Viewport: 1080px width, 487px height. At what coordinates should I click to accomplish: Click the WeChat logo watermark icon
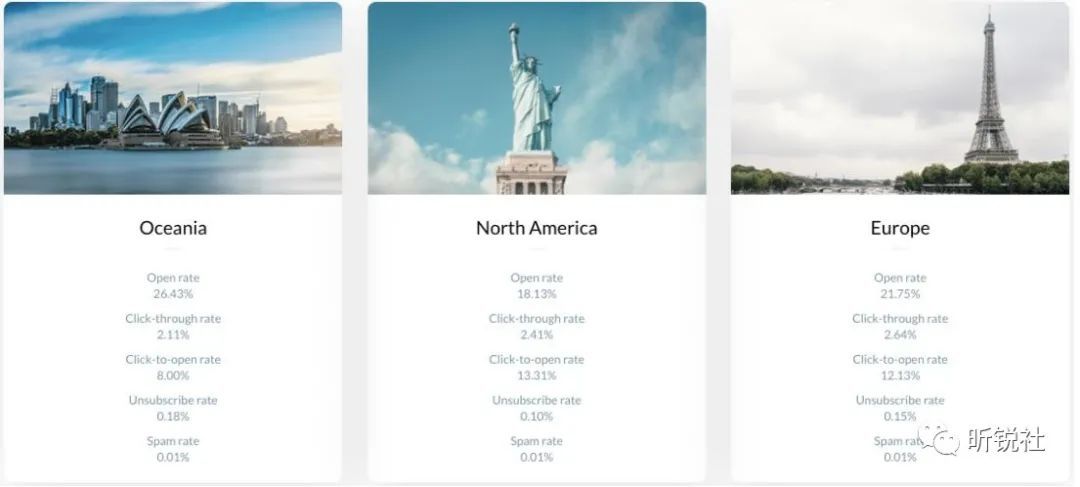point(938,440)
